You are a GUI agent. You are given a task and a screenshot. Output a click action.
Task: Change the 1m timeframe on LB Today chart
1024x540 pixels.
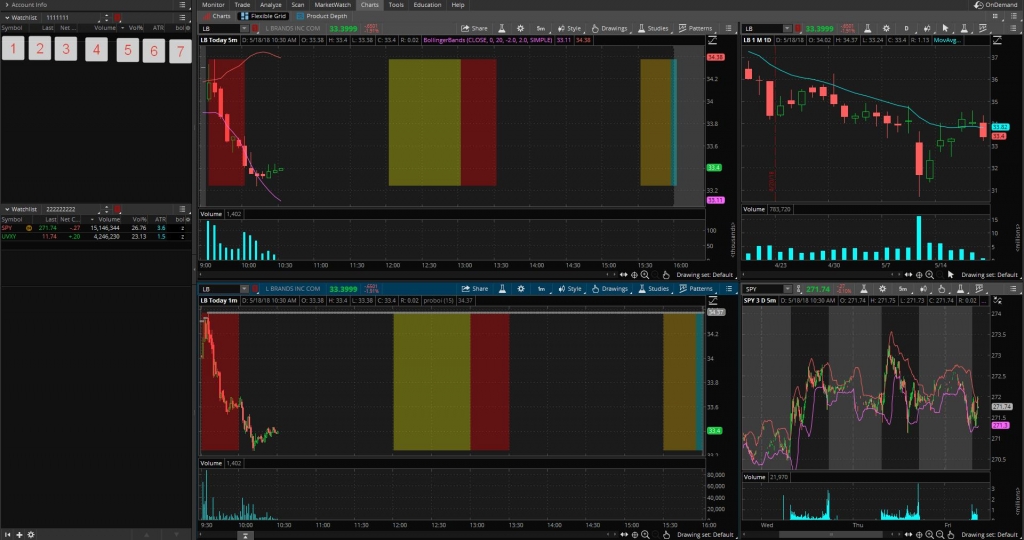click(x=541, y=289)
